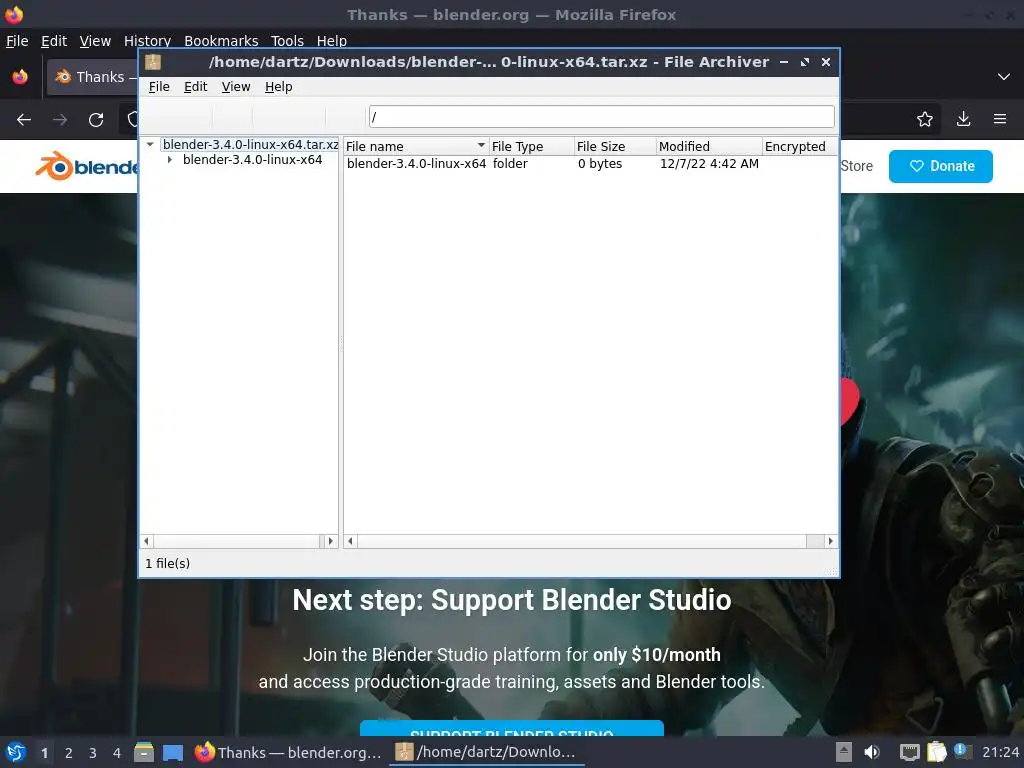
Task: Open the list all tabs dropdown
Action: coord(1004,77)
